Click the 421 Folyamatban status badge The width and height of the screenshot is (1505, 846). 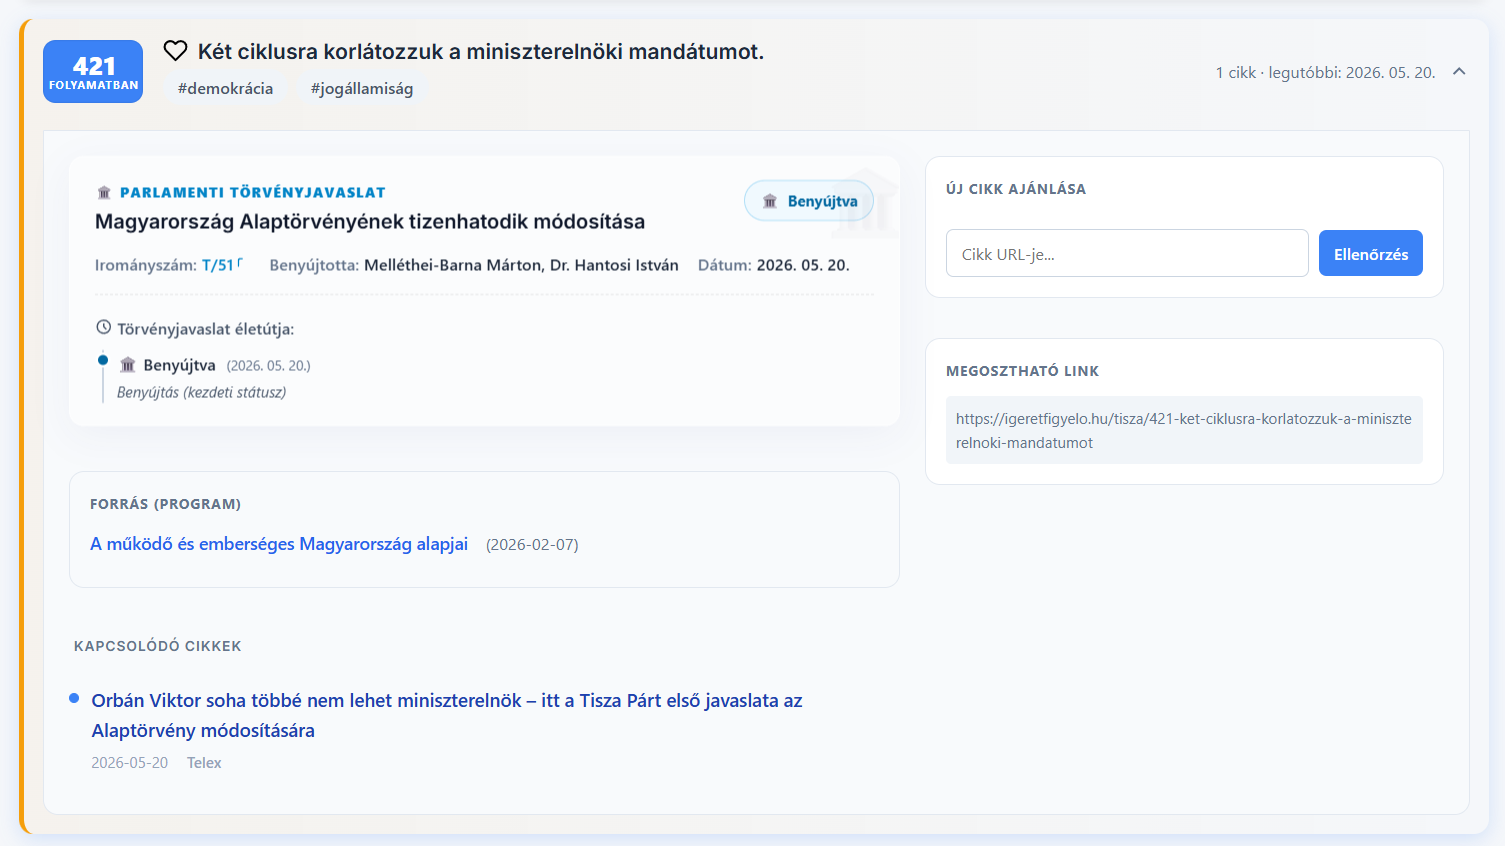[93, 72]
